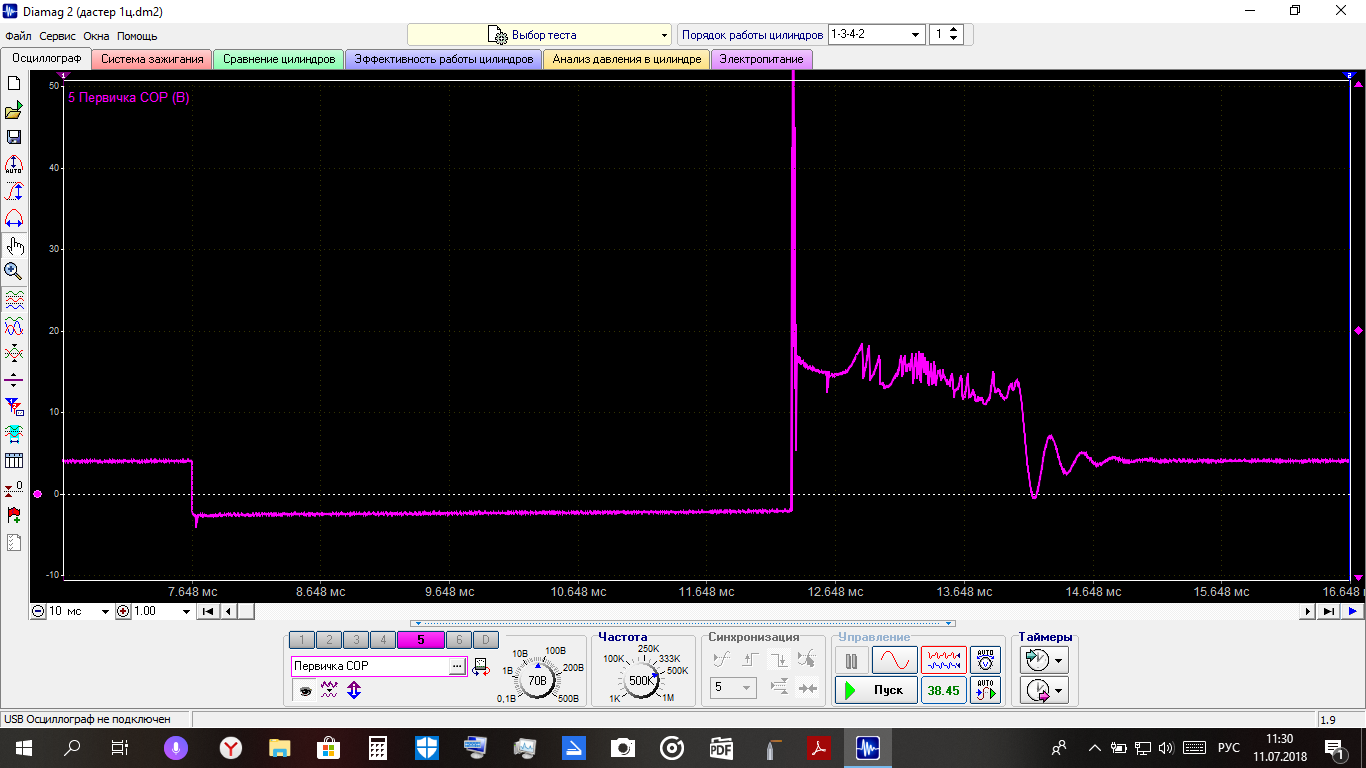
Task: Open the Помощь menu
Action: point(137,36)
